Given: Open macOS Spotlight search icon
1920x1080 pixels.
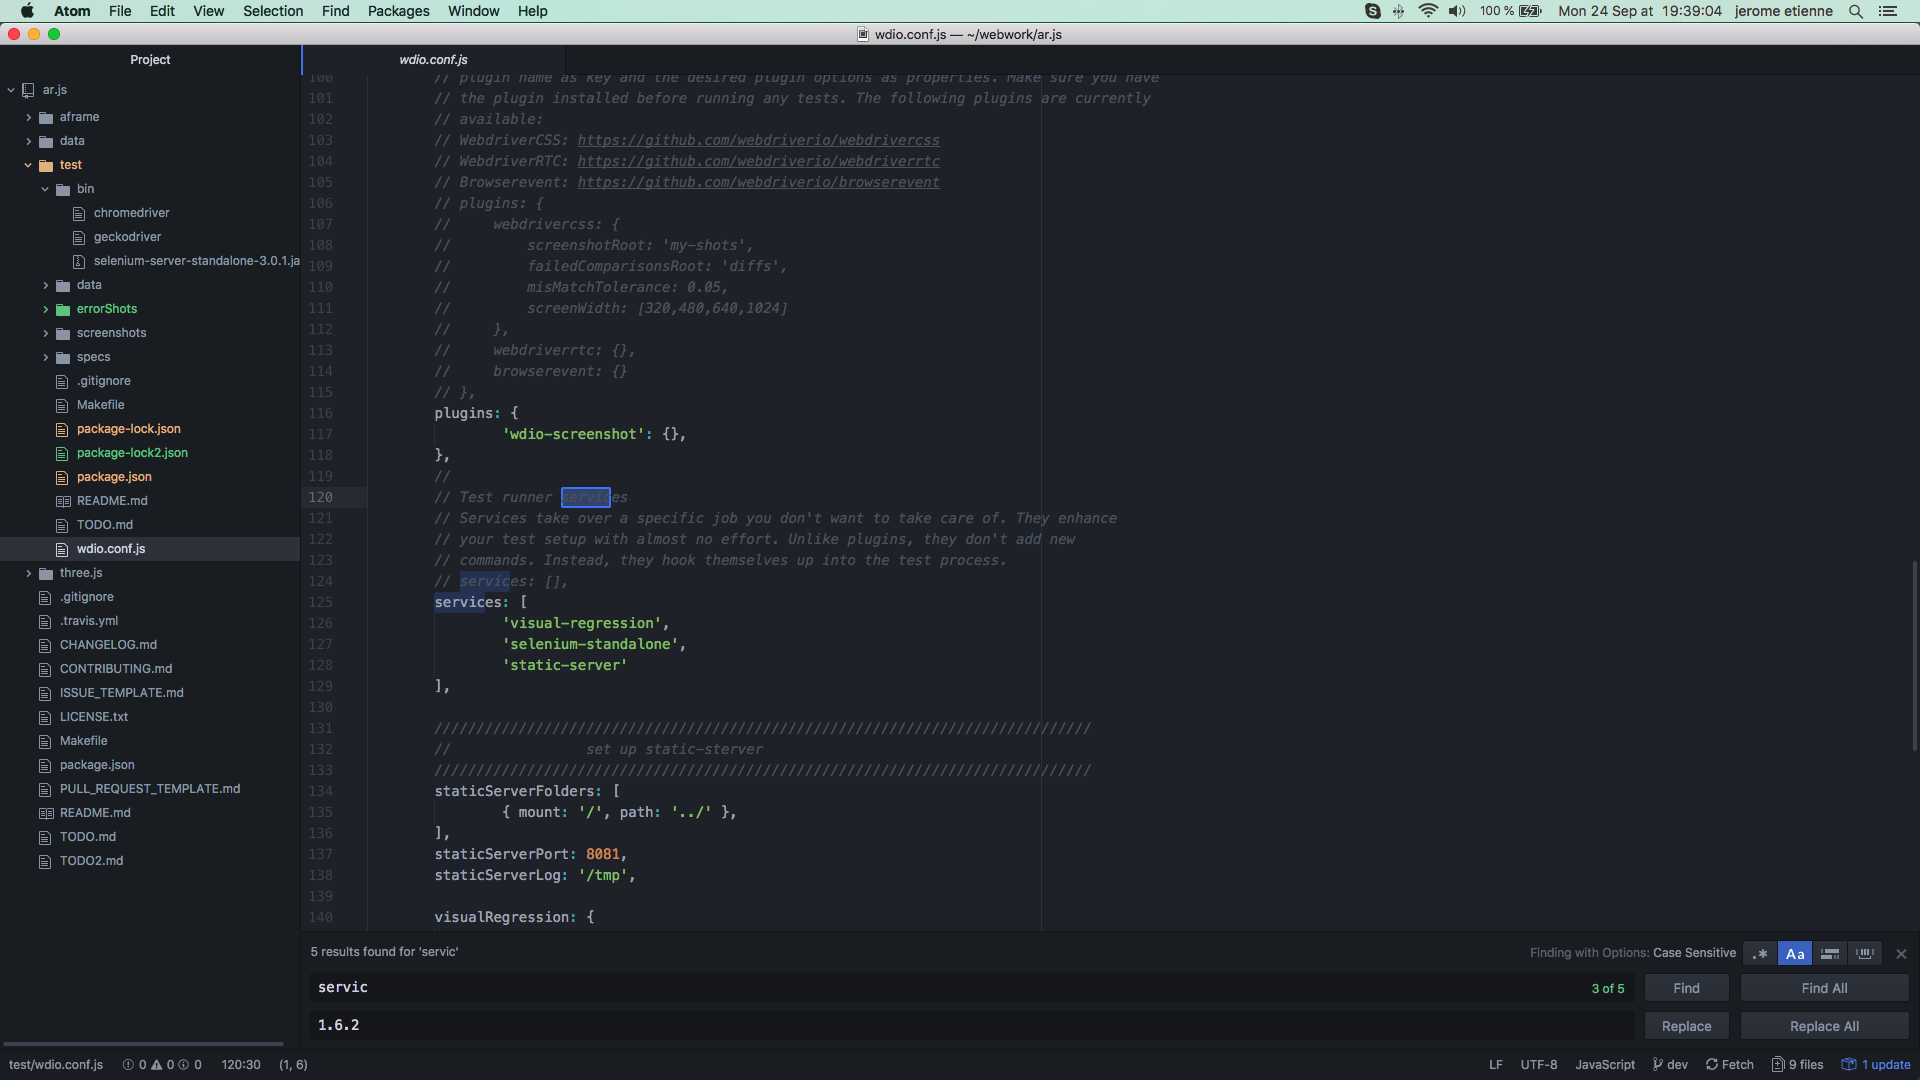Looking at the screenshot, I should point(1856,11).
